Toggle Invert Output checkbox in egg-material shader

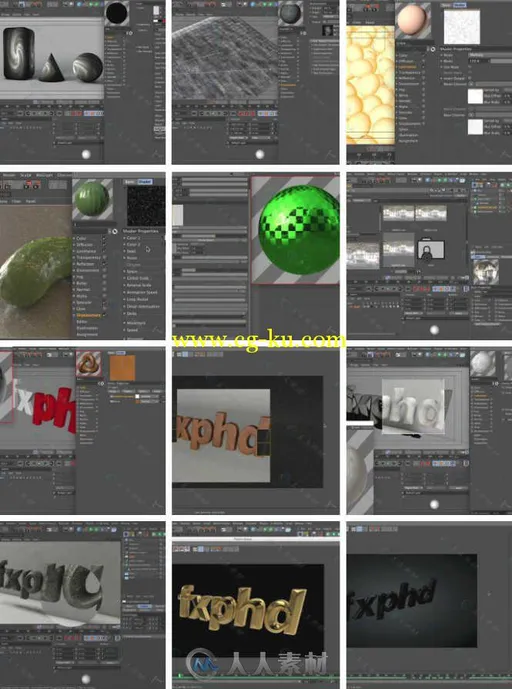click(470, 78)
